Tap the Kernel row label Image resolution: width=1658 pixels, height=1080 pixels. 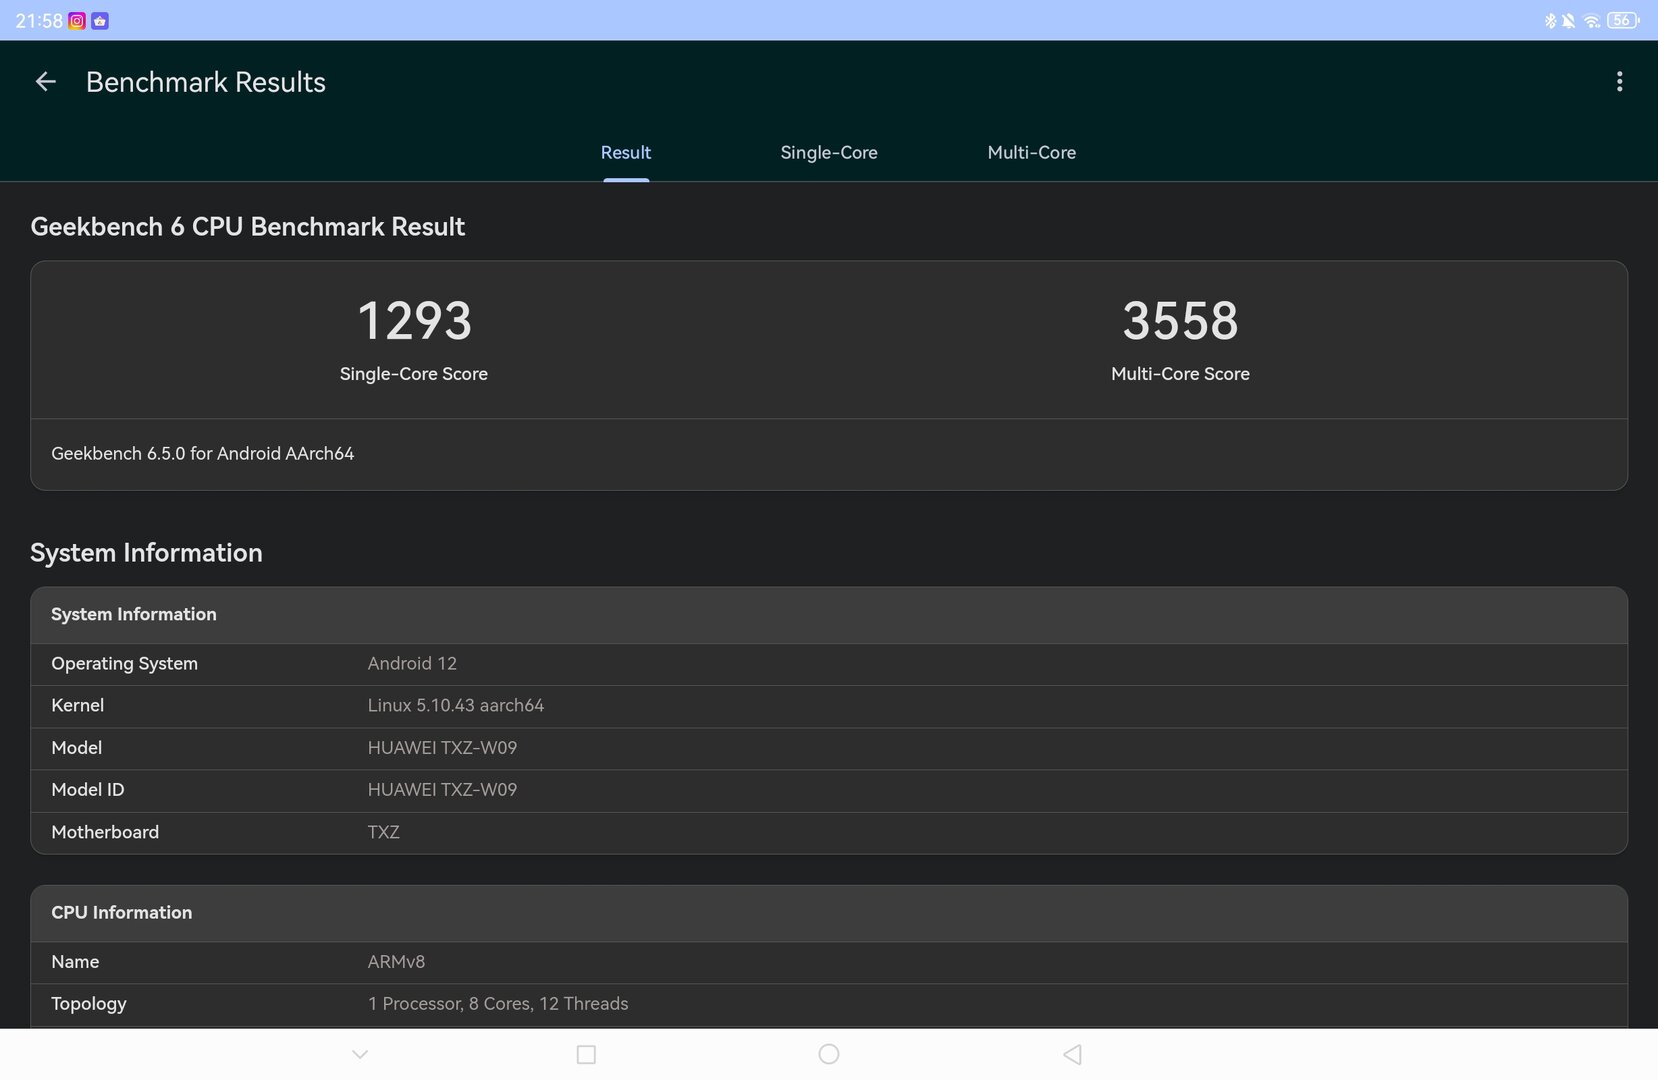point(78,706)
